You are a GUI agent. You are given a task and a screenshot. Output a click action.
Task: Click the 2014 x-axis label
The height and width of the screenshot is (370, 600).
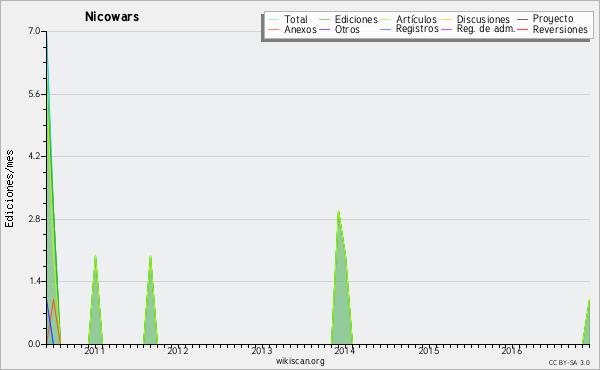(345, 350)
